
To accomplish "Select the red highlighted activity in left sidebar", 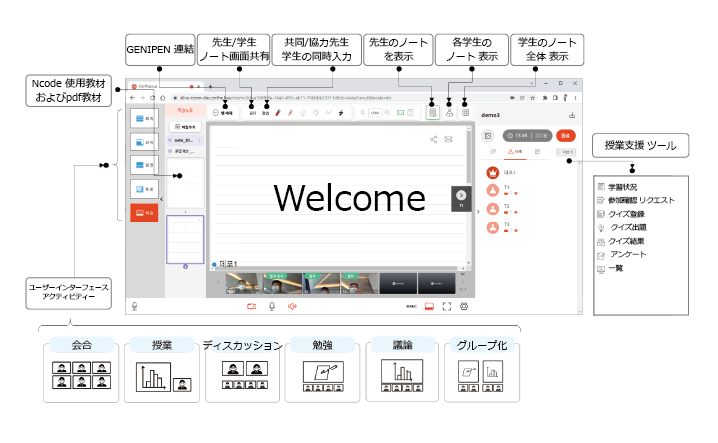I will tap(144, 212).
